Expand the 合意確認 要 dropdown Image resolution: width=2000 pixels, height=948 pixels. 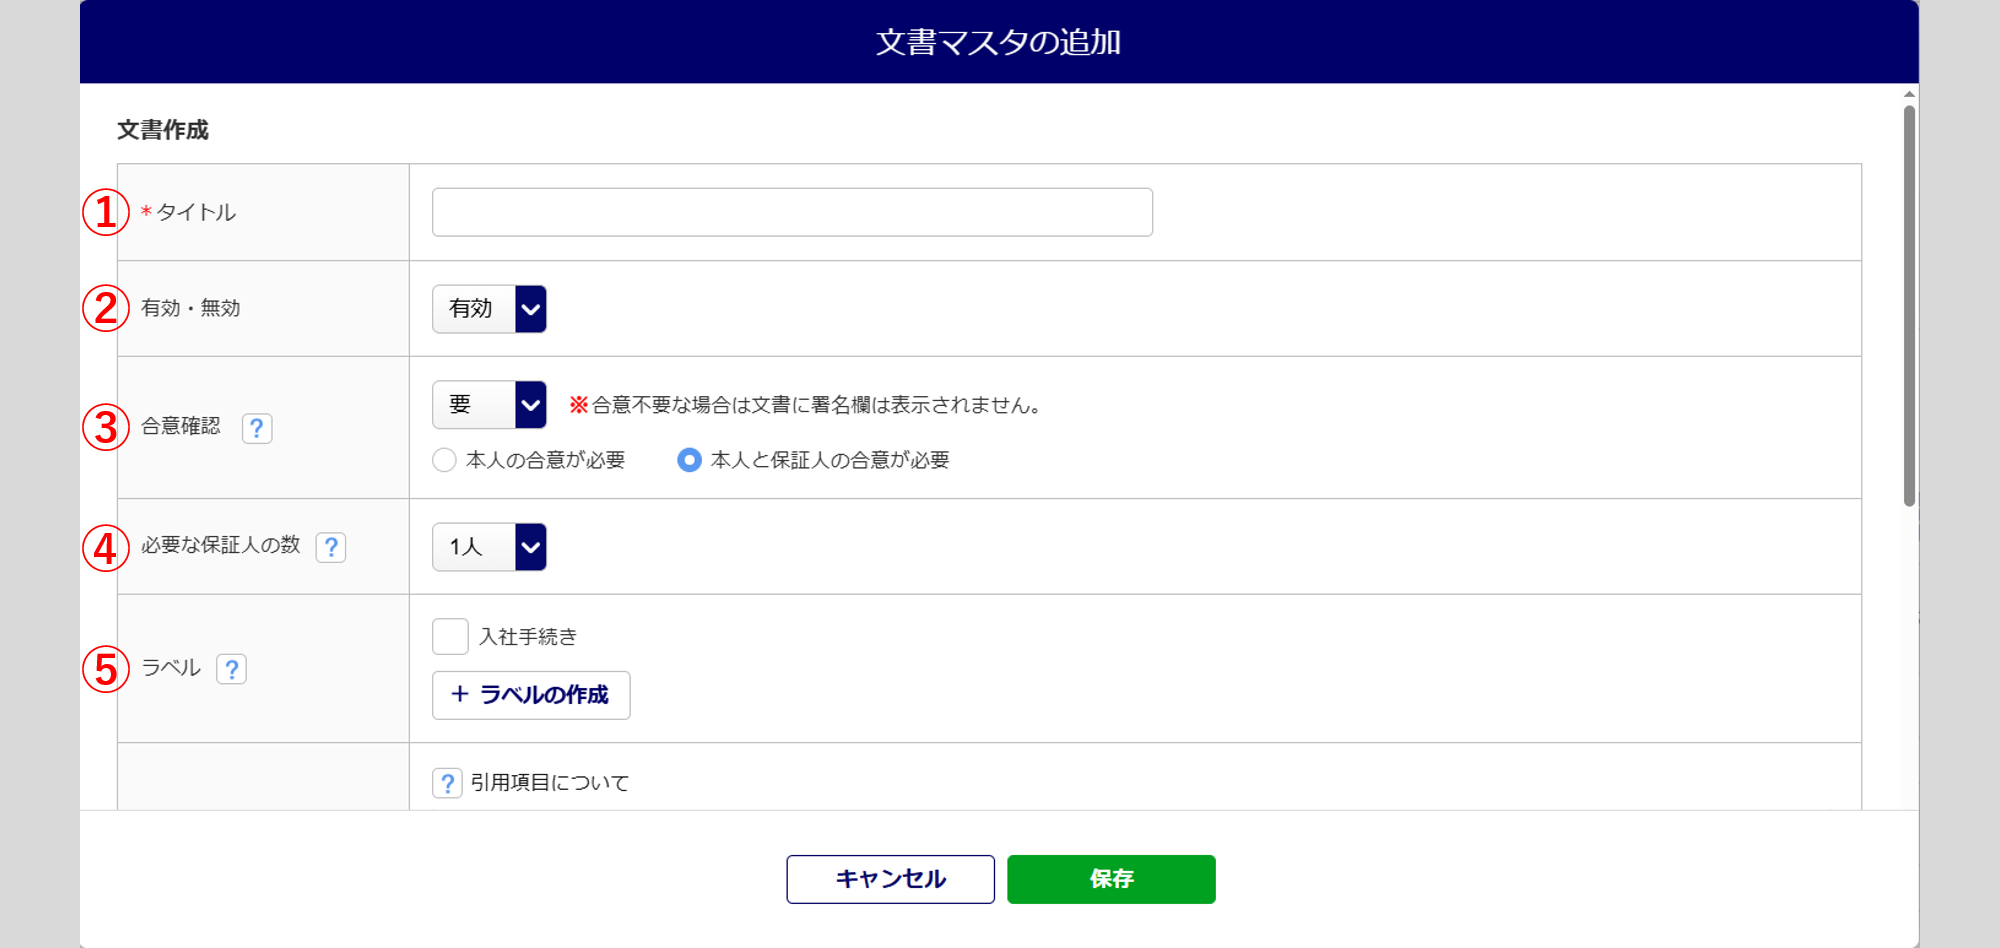point(490,405)
